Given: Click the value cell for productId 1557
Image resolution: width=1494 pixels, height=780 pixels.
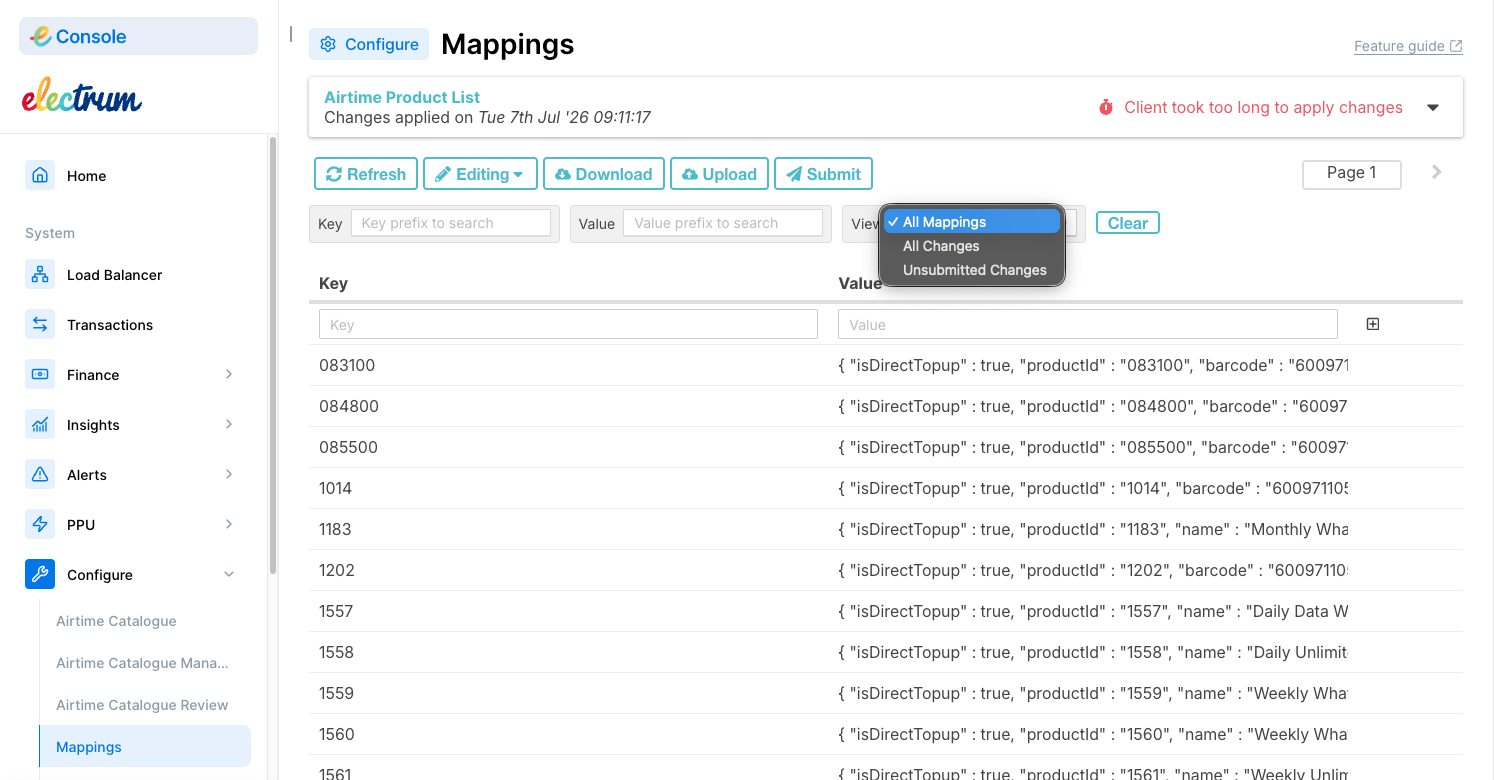Looking at the screenshot, I should [1093, 611].
